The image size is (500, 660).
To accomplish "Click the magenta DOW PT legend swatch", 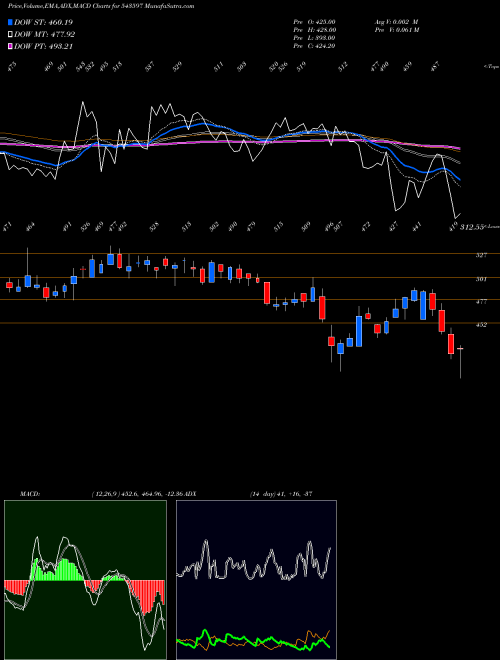I will pyautogui.click(x=10, y=46).
